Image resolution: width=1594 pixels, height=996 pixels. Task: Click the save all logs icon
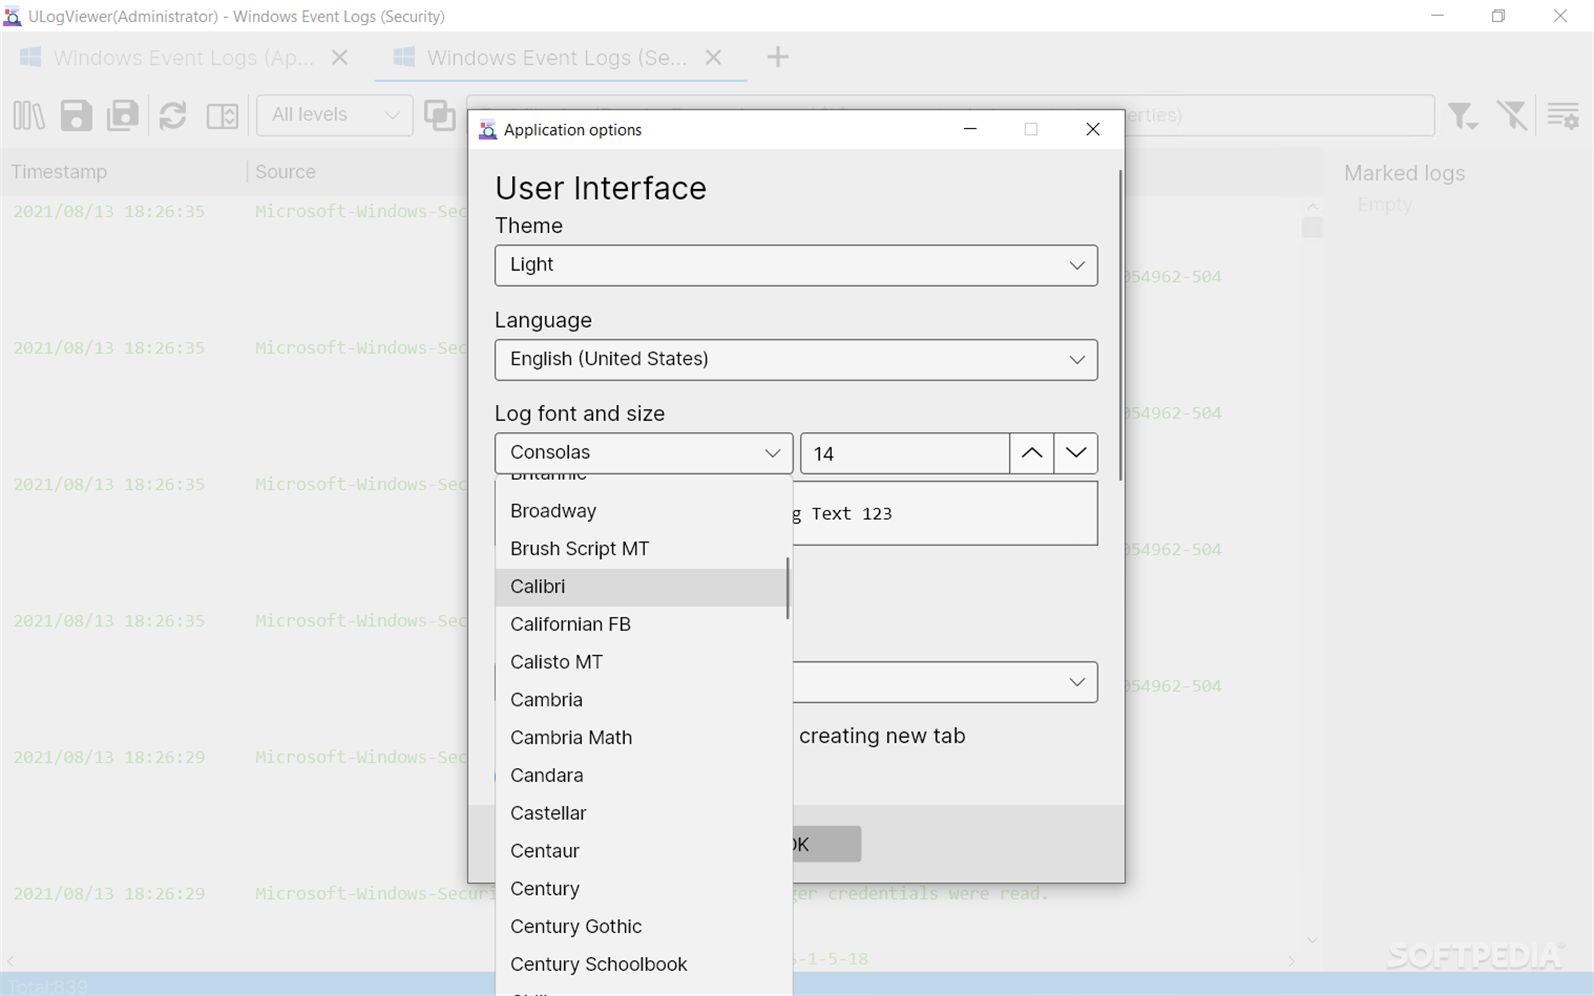click(x=123, y=115)
